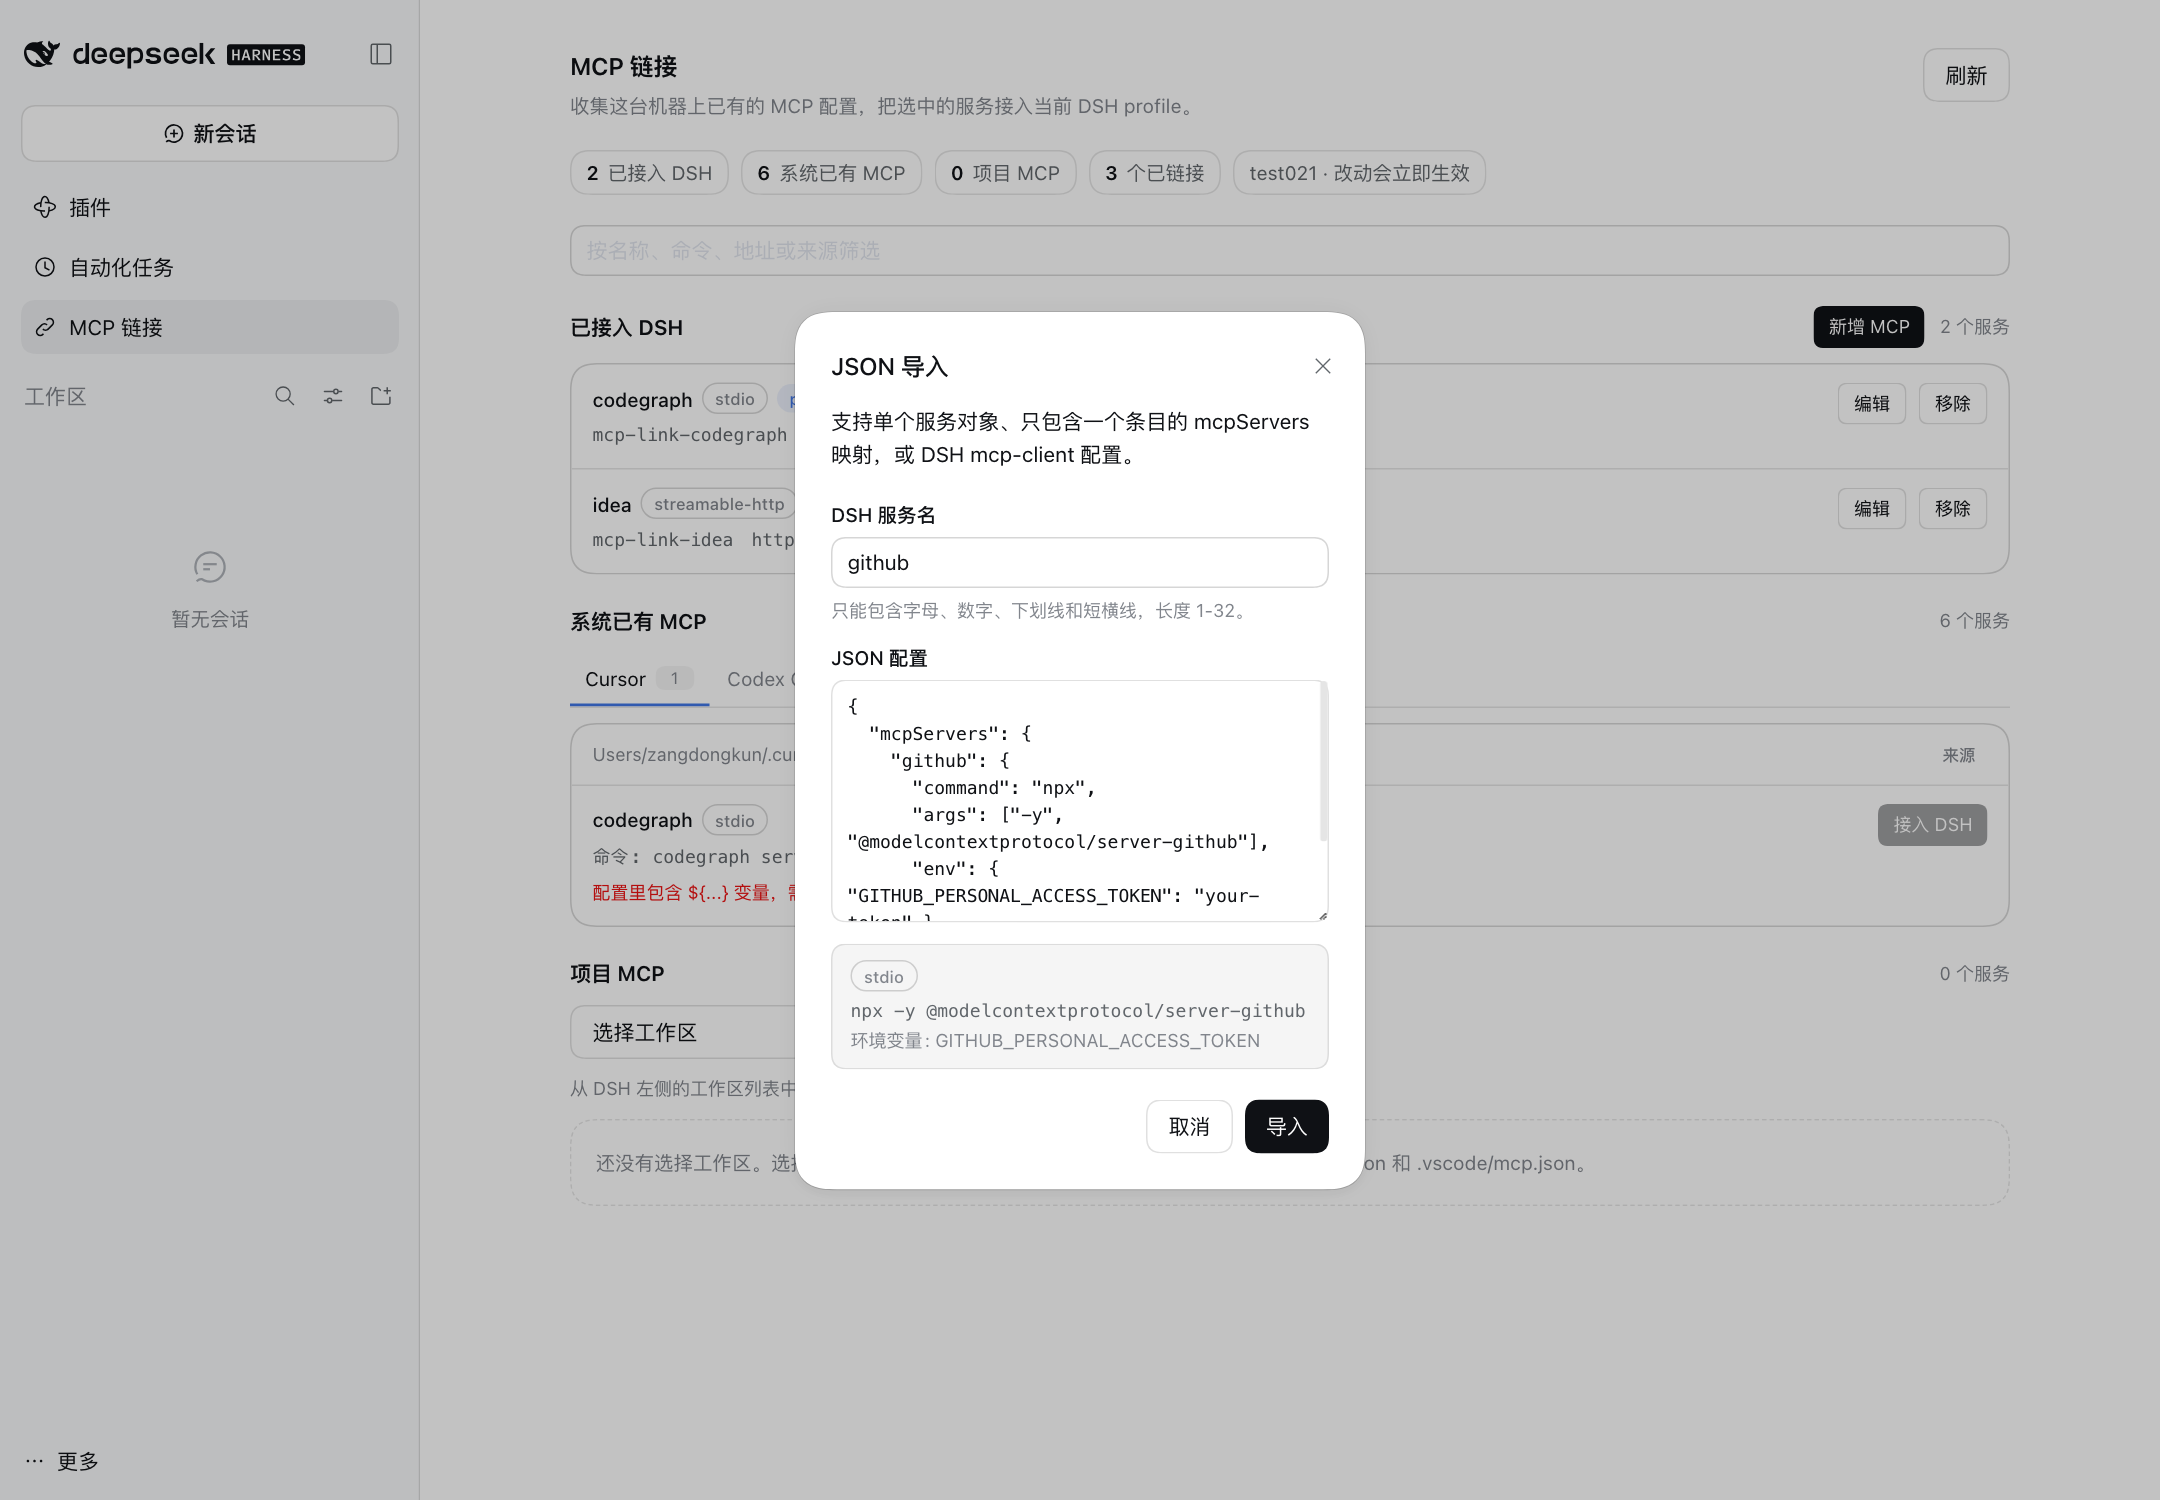The width and height of the screenshot is (2160, 1500).
Task: Open workspace filter settings icon
Action: tap(333, 396)
